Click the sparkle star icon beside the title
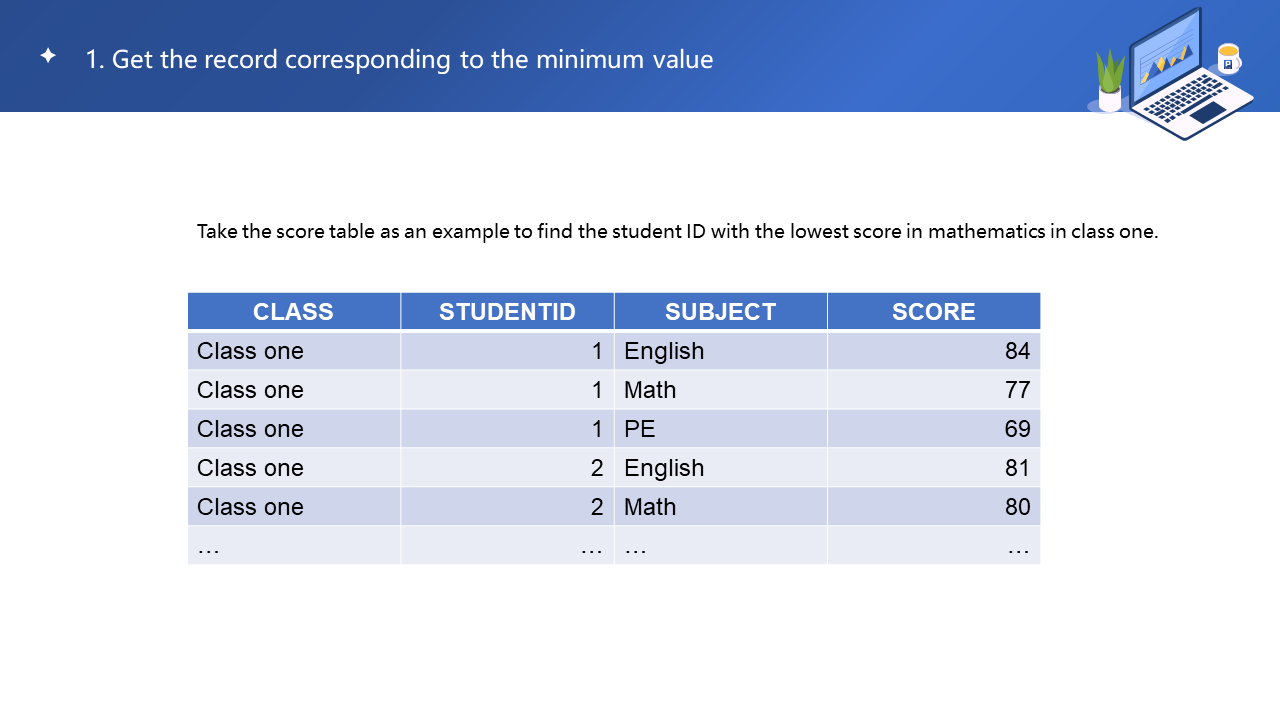The height and width of the screenshot is (720, 1280). (x=48, y=56)
